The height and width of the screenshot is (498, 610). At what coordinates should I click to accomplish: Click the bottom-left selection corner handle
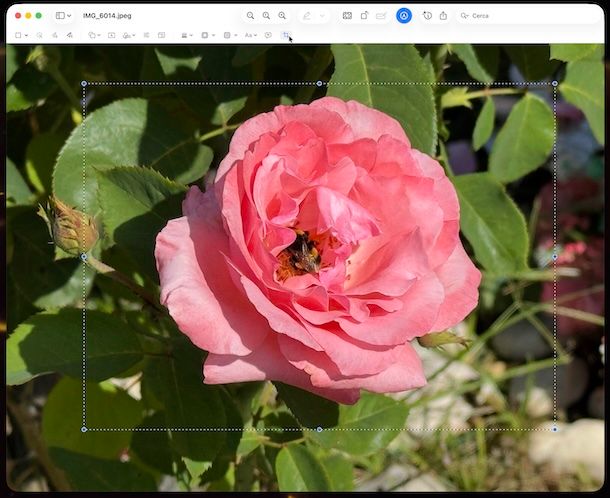[84, 430]
